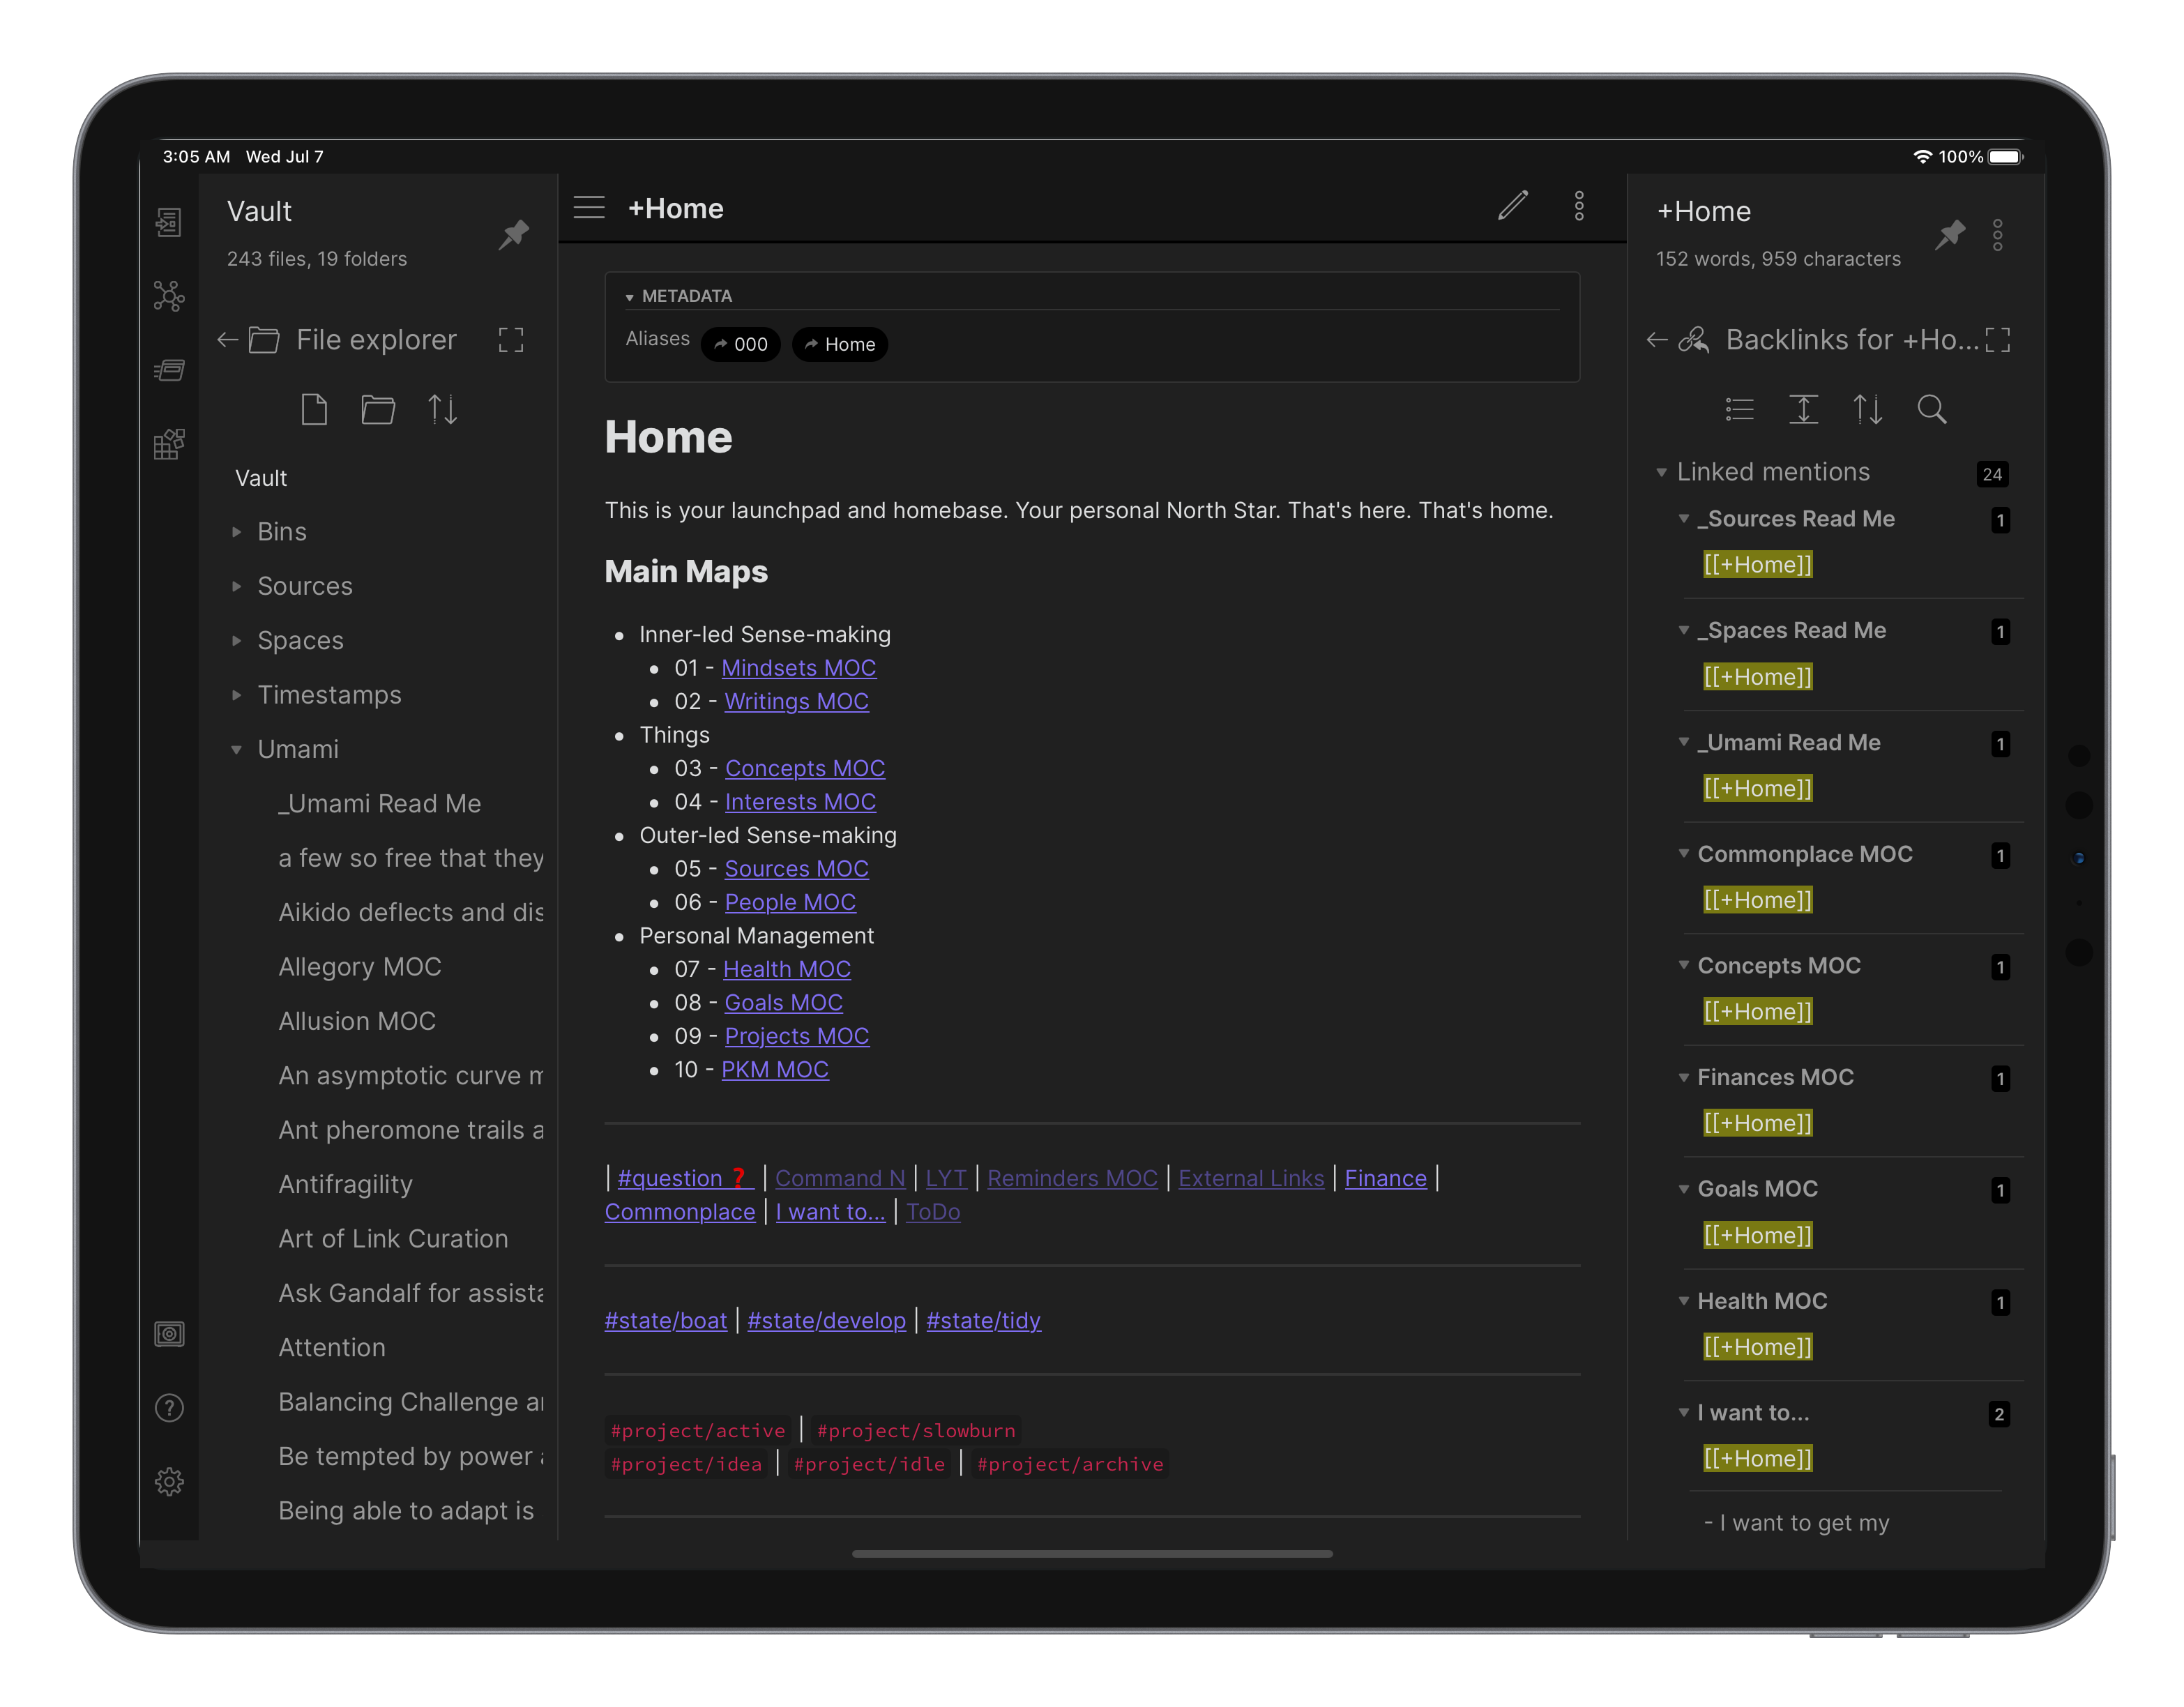Open the three-dot menu of the +Home note
Image resolution: width=2184 pixels, height=1707 pixels.
[x=1579, y=206]
